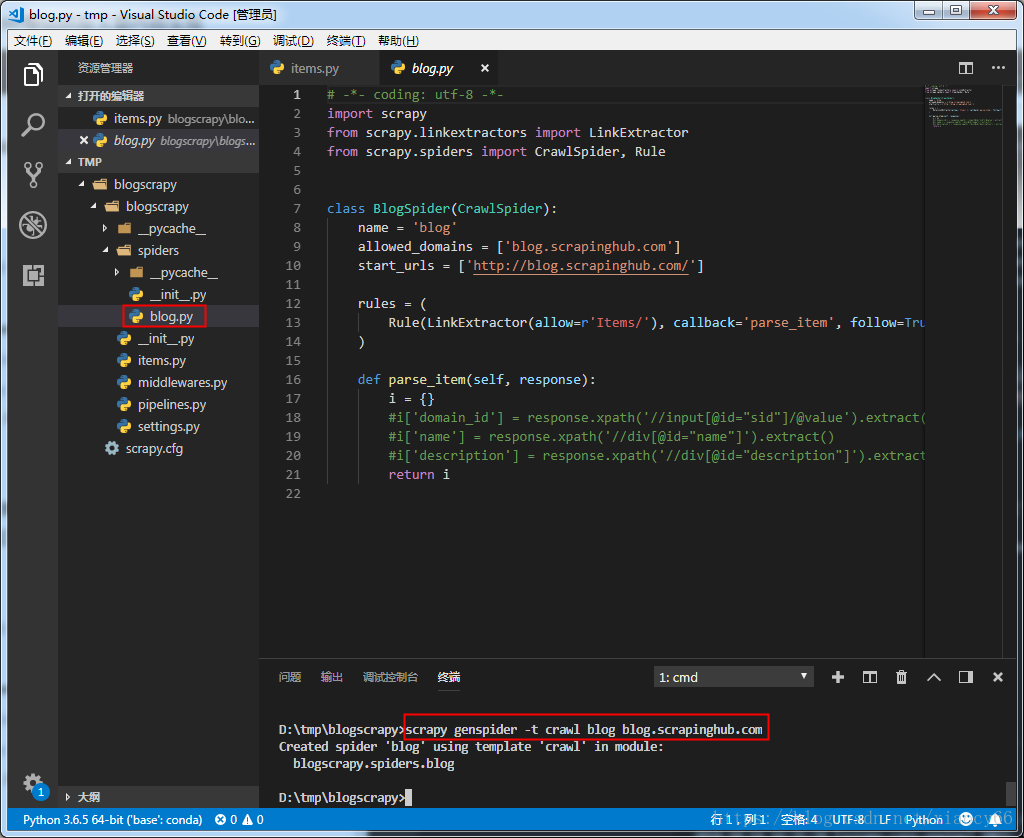The height and width of the screenshot is (838, 1024).
Task: Open the 文件(F) File menu
Action: [33, 40]
